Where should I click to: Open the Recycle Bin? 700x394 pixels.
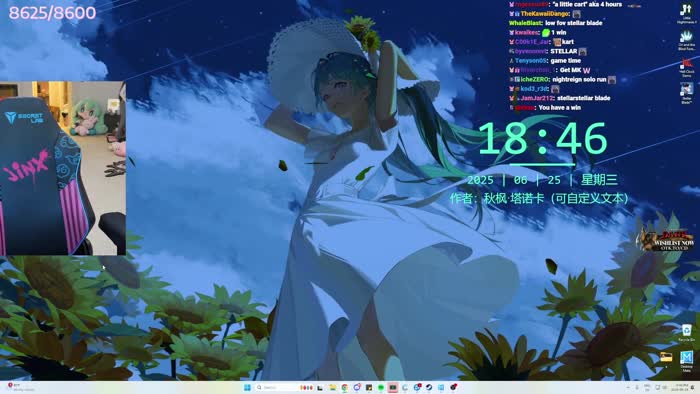click(x=686, y=333)
